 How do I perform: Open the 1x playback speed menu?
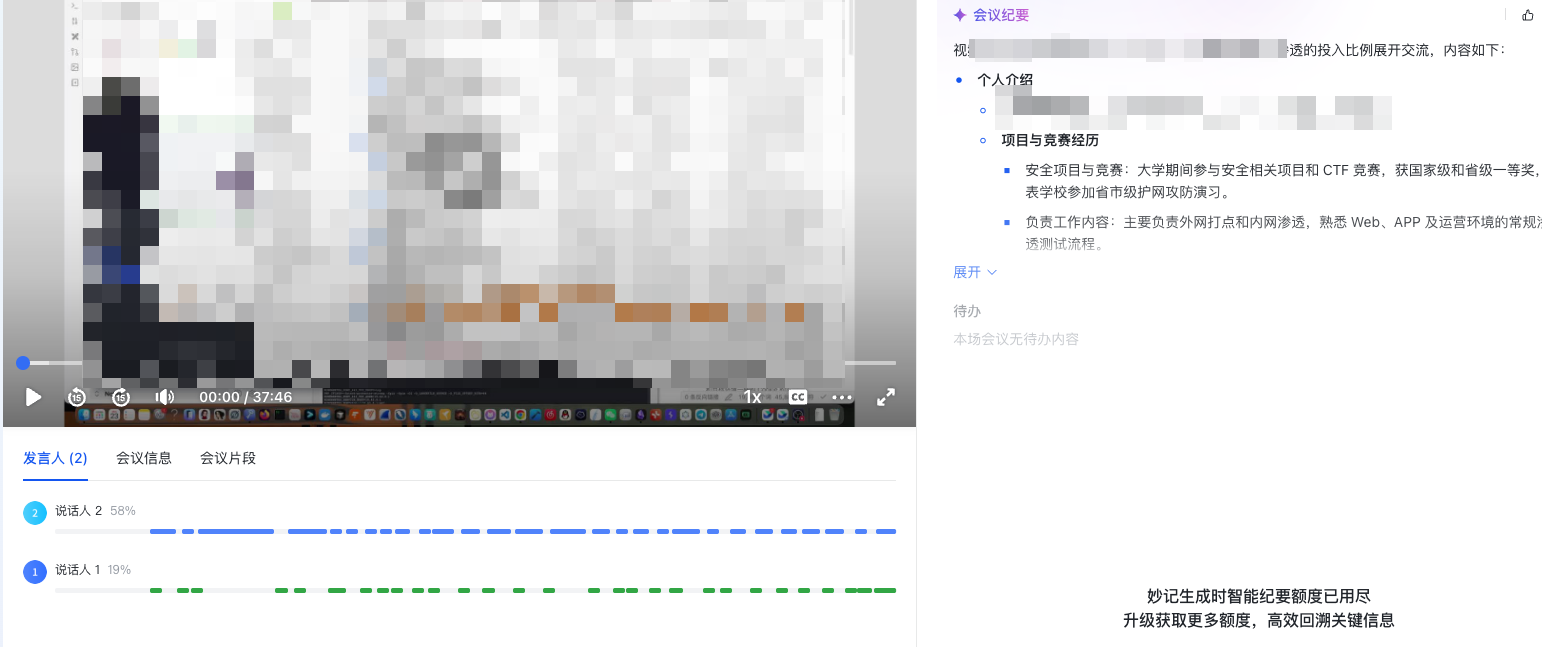751,397
